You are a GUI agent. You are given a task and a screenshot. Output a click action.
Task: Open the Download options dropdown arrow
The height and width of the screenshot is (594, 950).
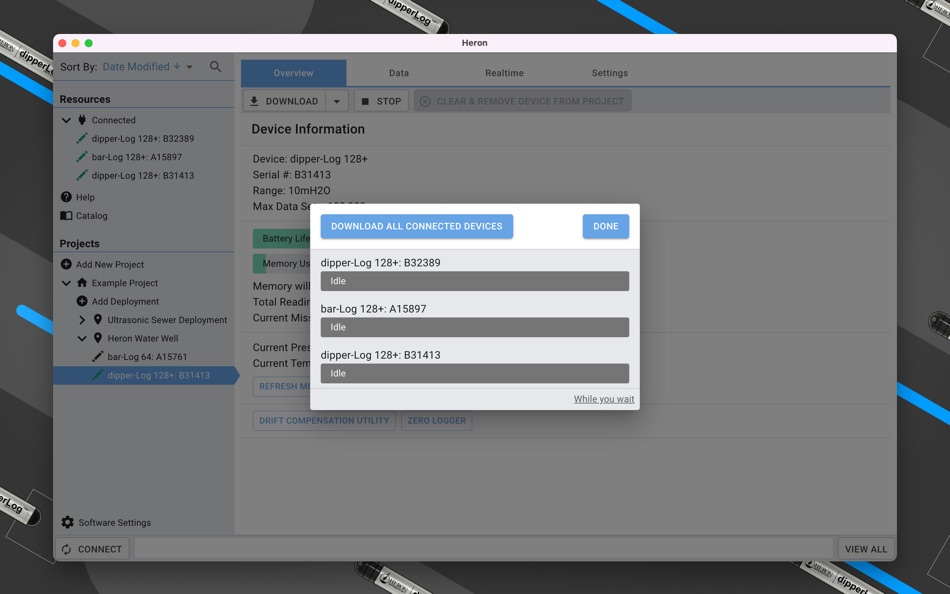tap(337, 101)
